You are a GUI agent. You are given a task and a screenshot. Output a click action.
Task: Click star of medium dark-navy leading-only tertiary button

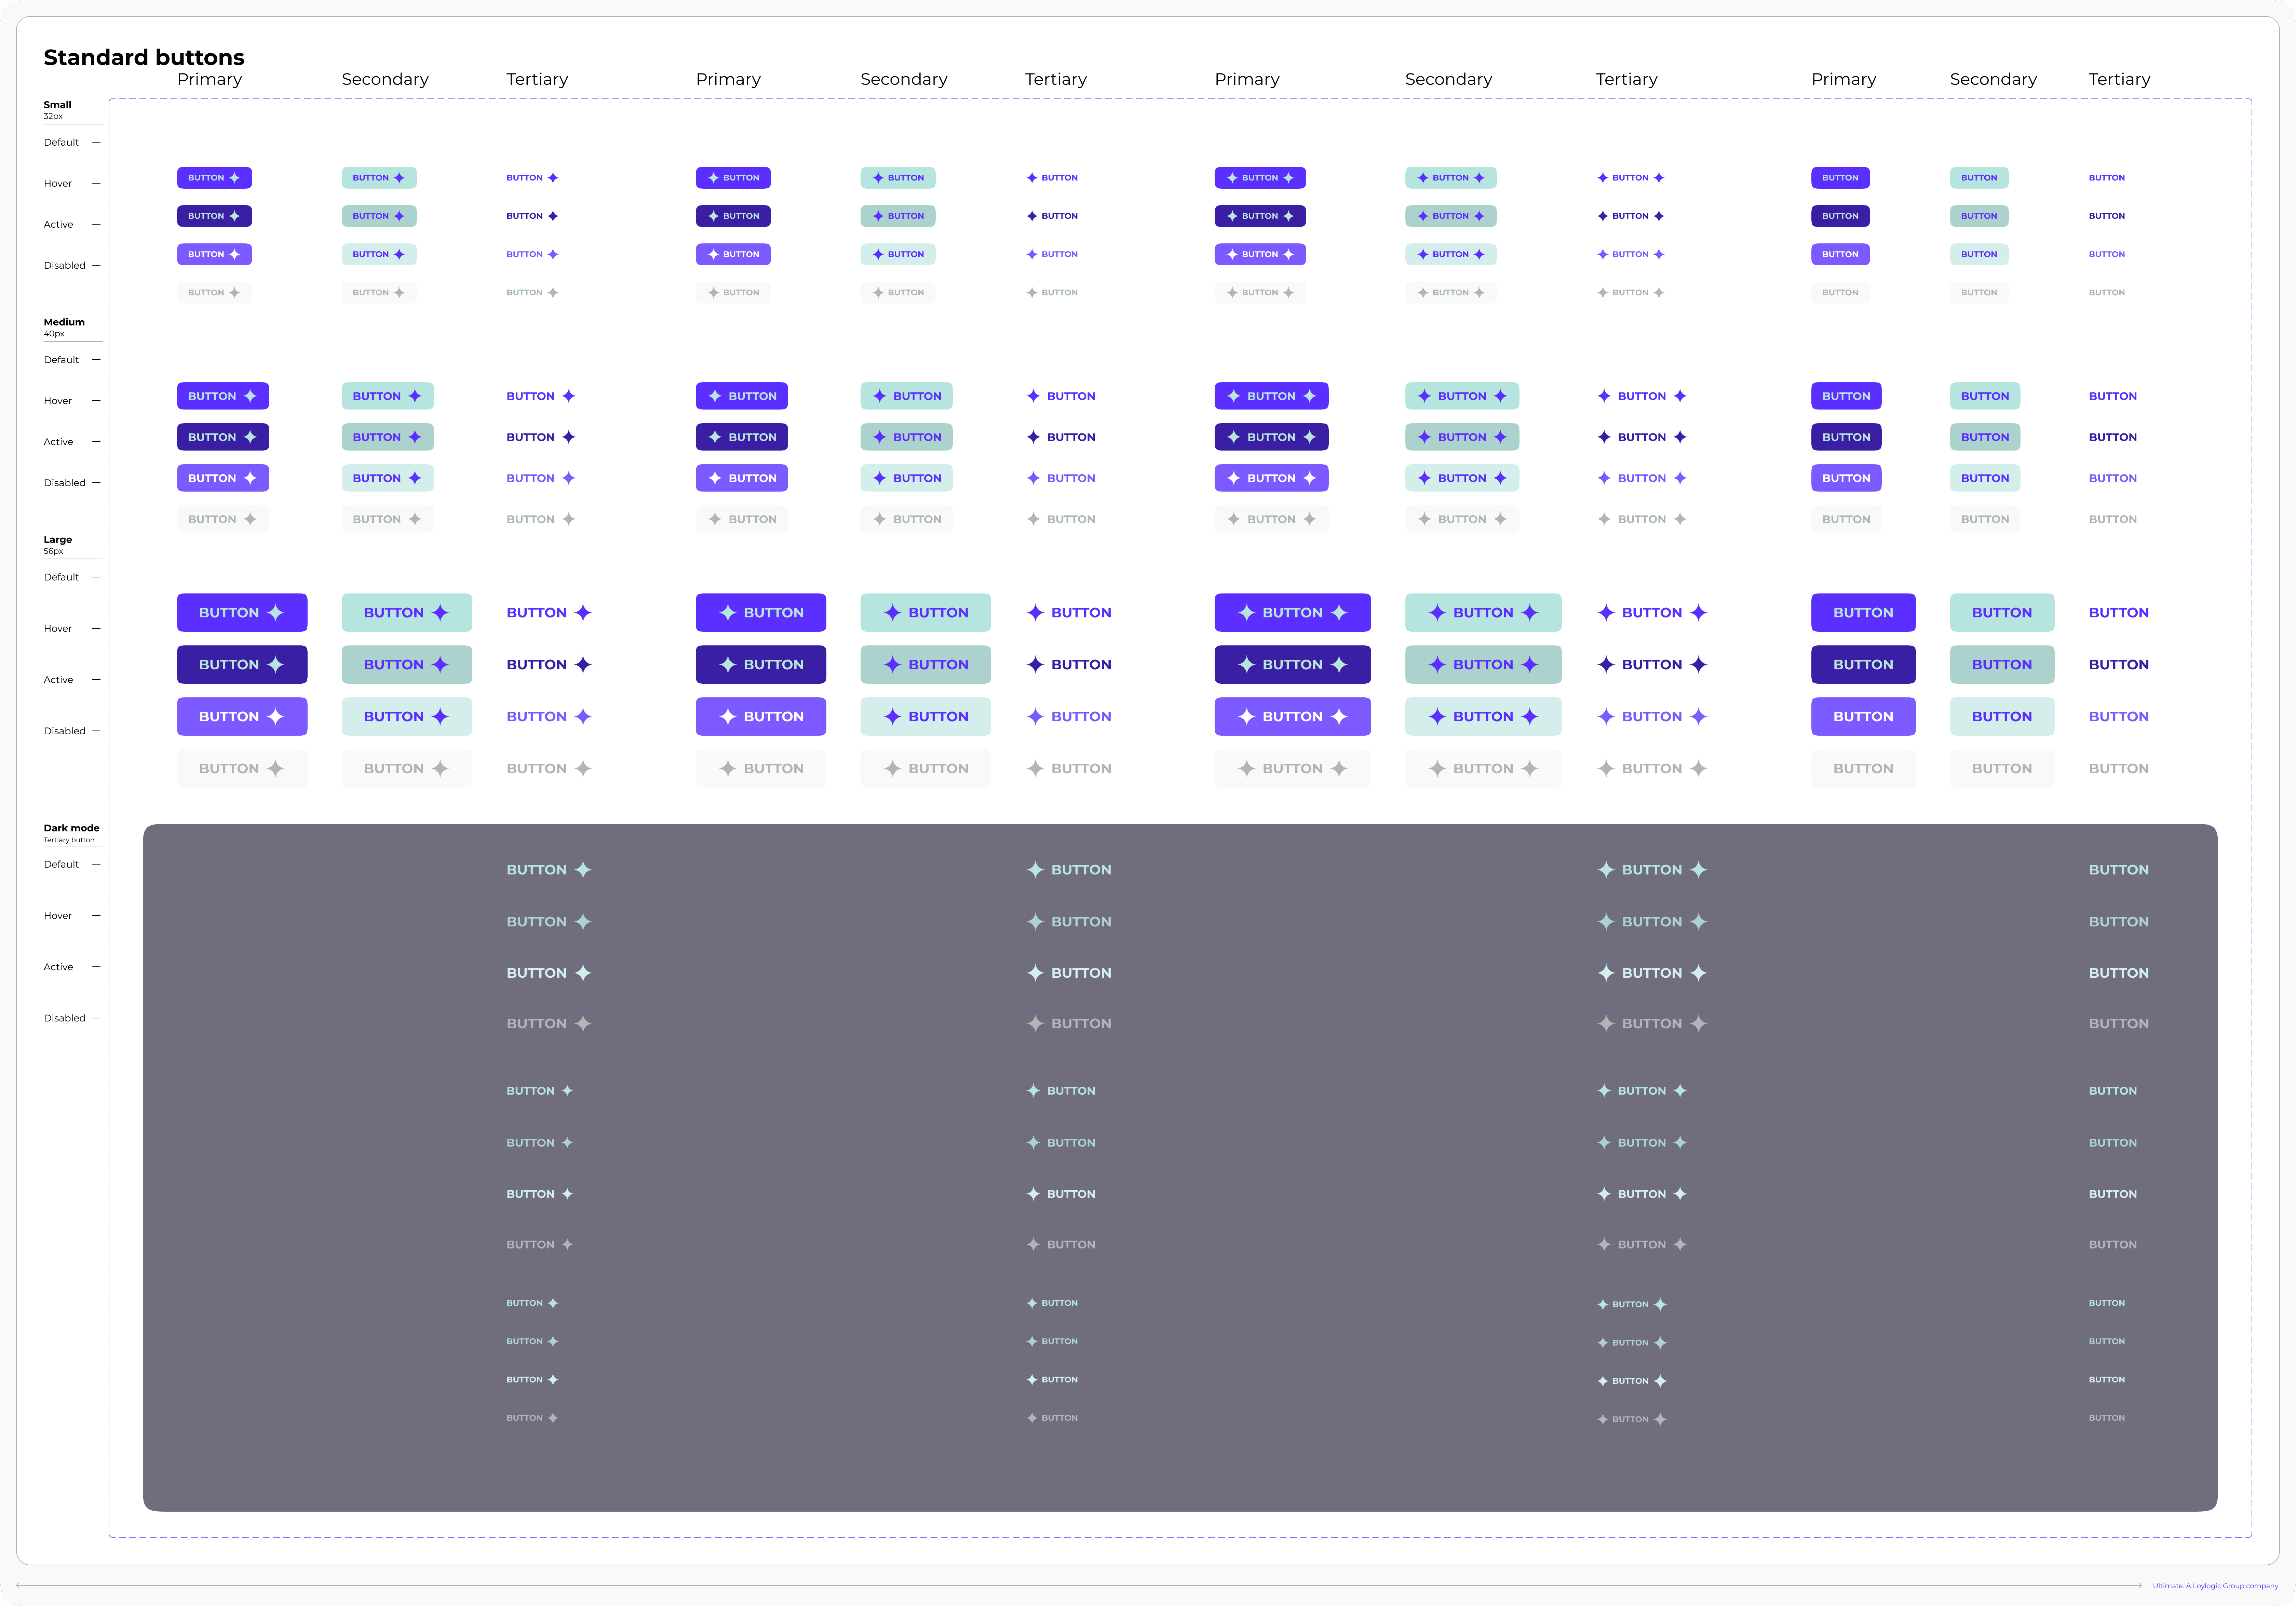(1033, 437)
